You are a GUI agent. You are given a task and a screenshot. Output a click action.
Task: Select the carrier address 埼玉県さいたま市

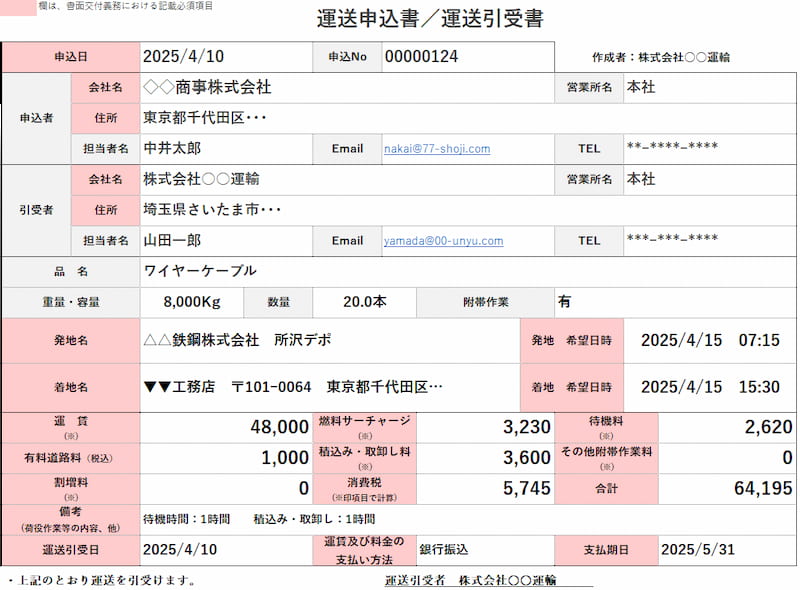212,209
